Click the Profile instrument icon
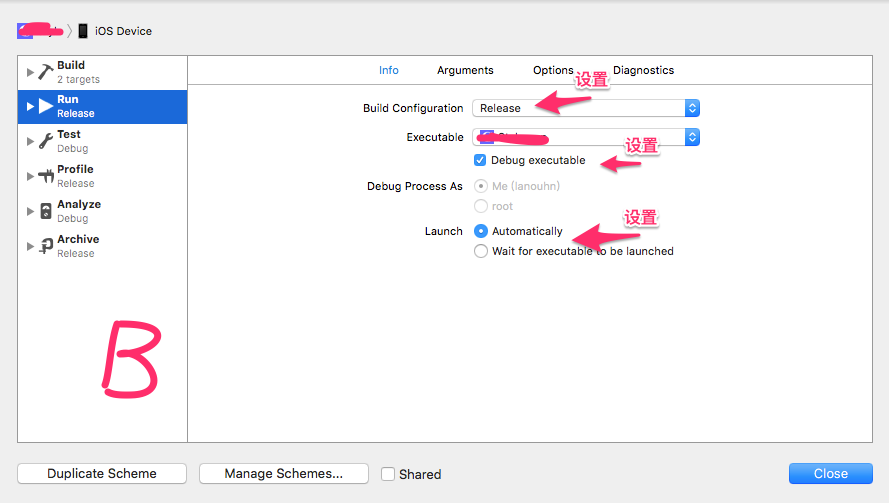Screen dimensions: 889x503 click(x=46, y=176)
